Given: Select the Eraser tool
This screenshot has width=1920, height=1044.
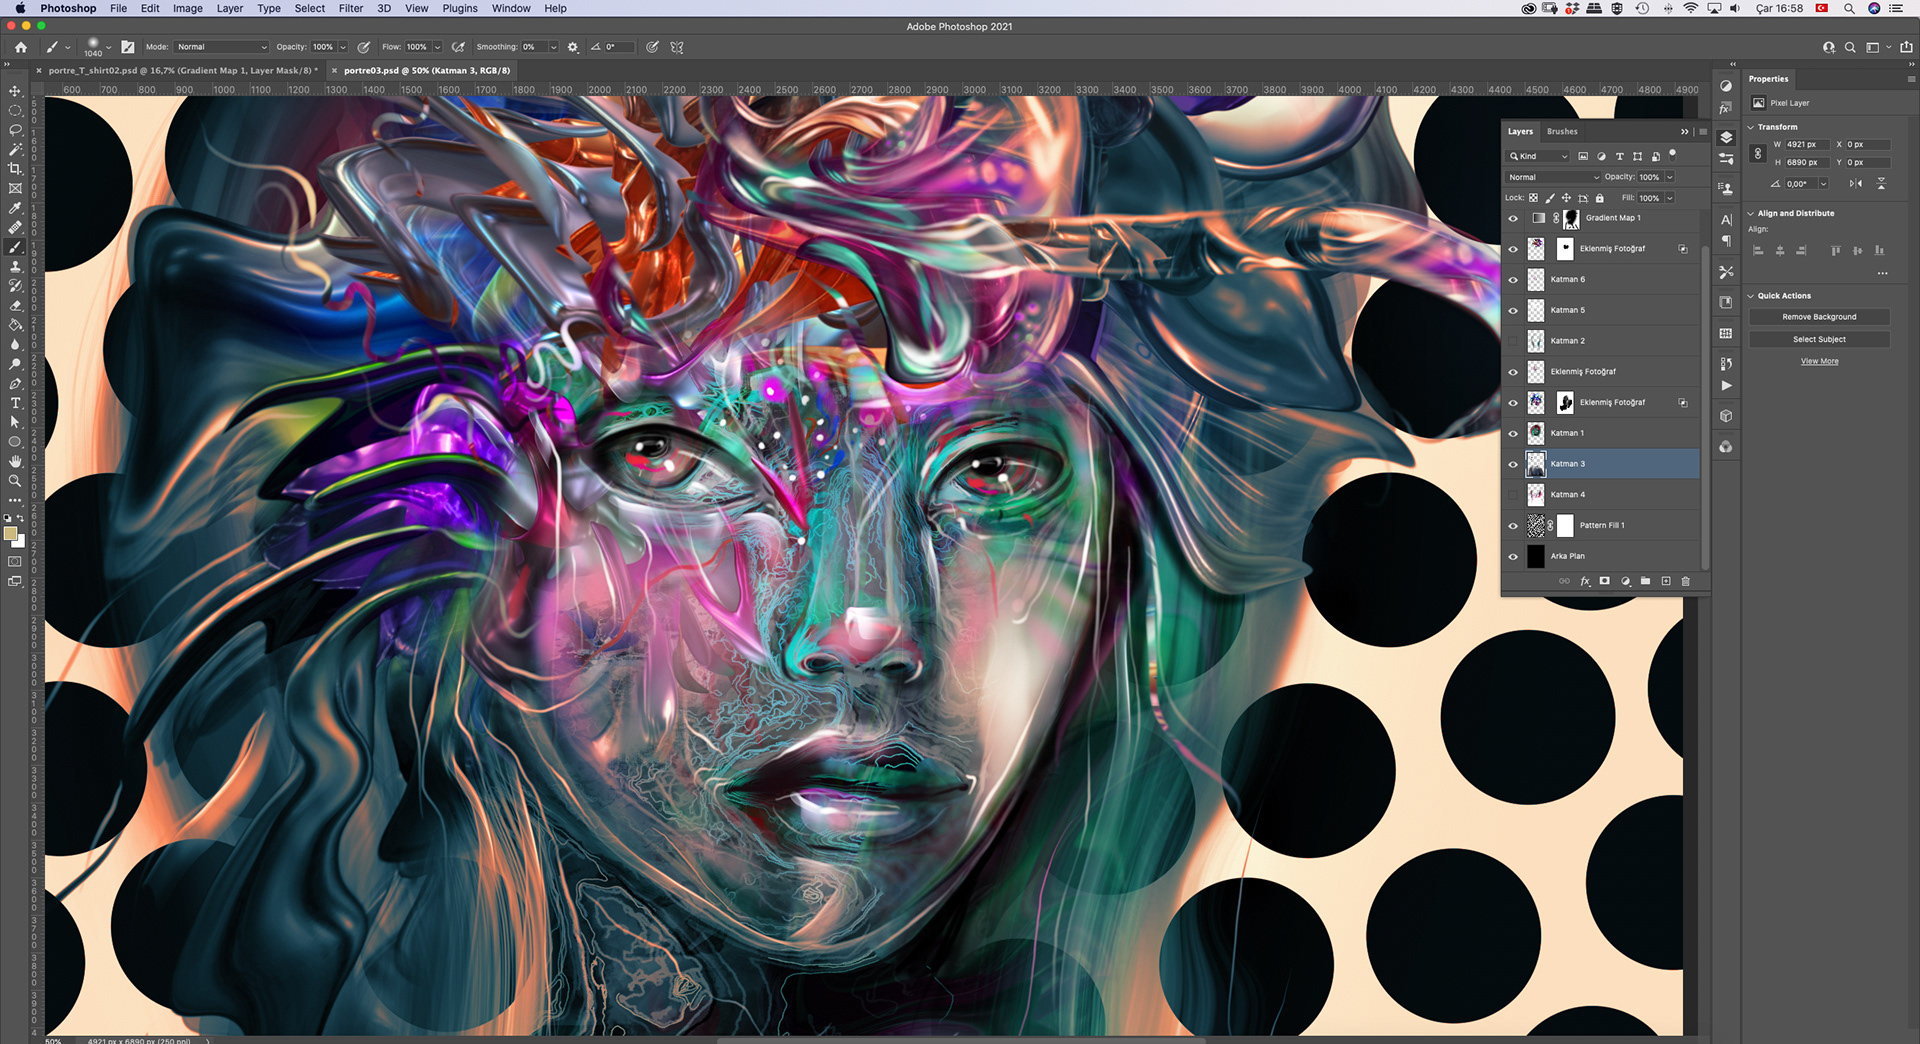Looking at the screenshot, I should [15, 305].
